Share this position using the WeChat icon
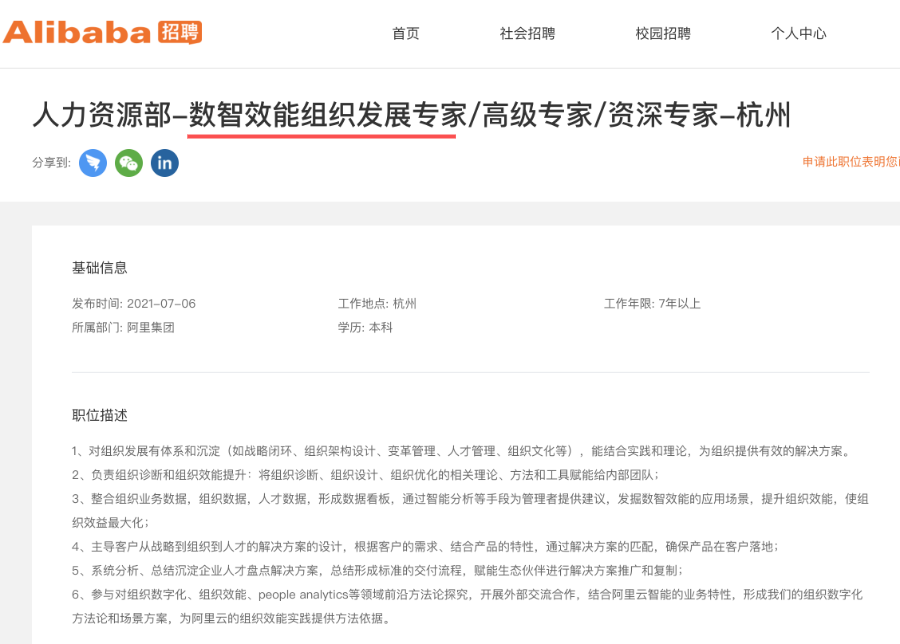 tap(128, 162)
